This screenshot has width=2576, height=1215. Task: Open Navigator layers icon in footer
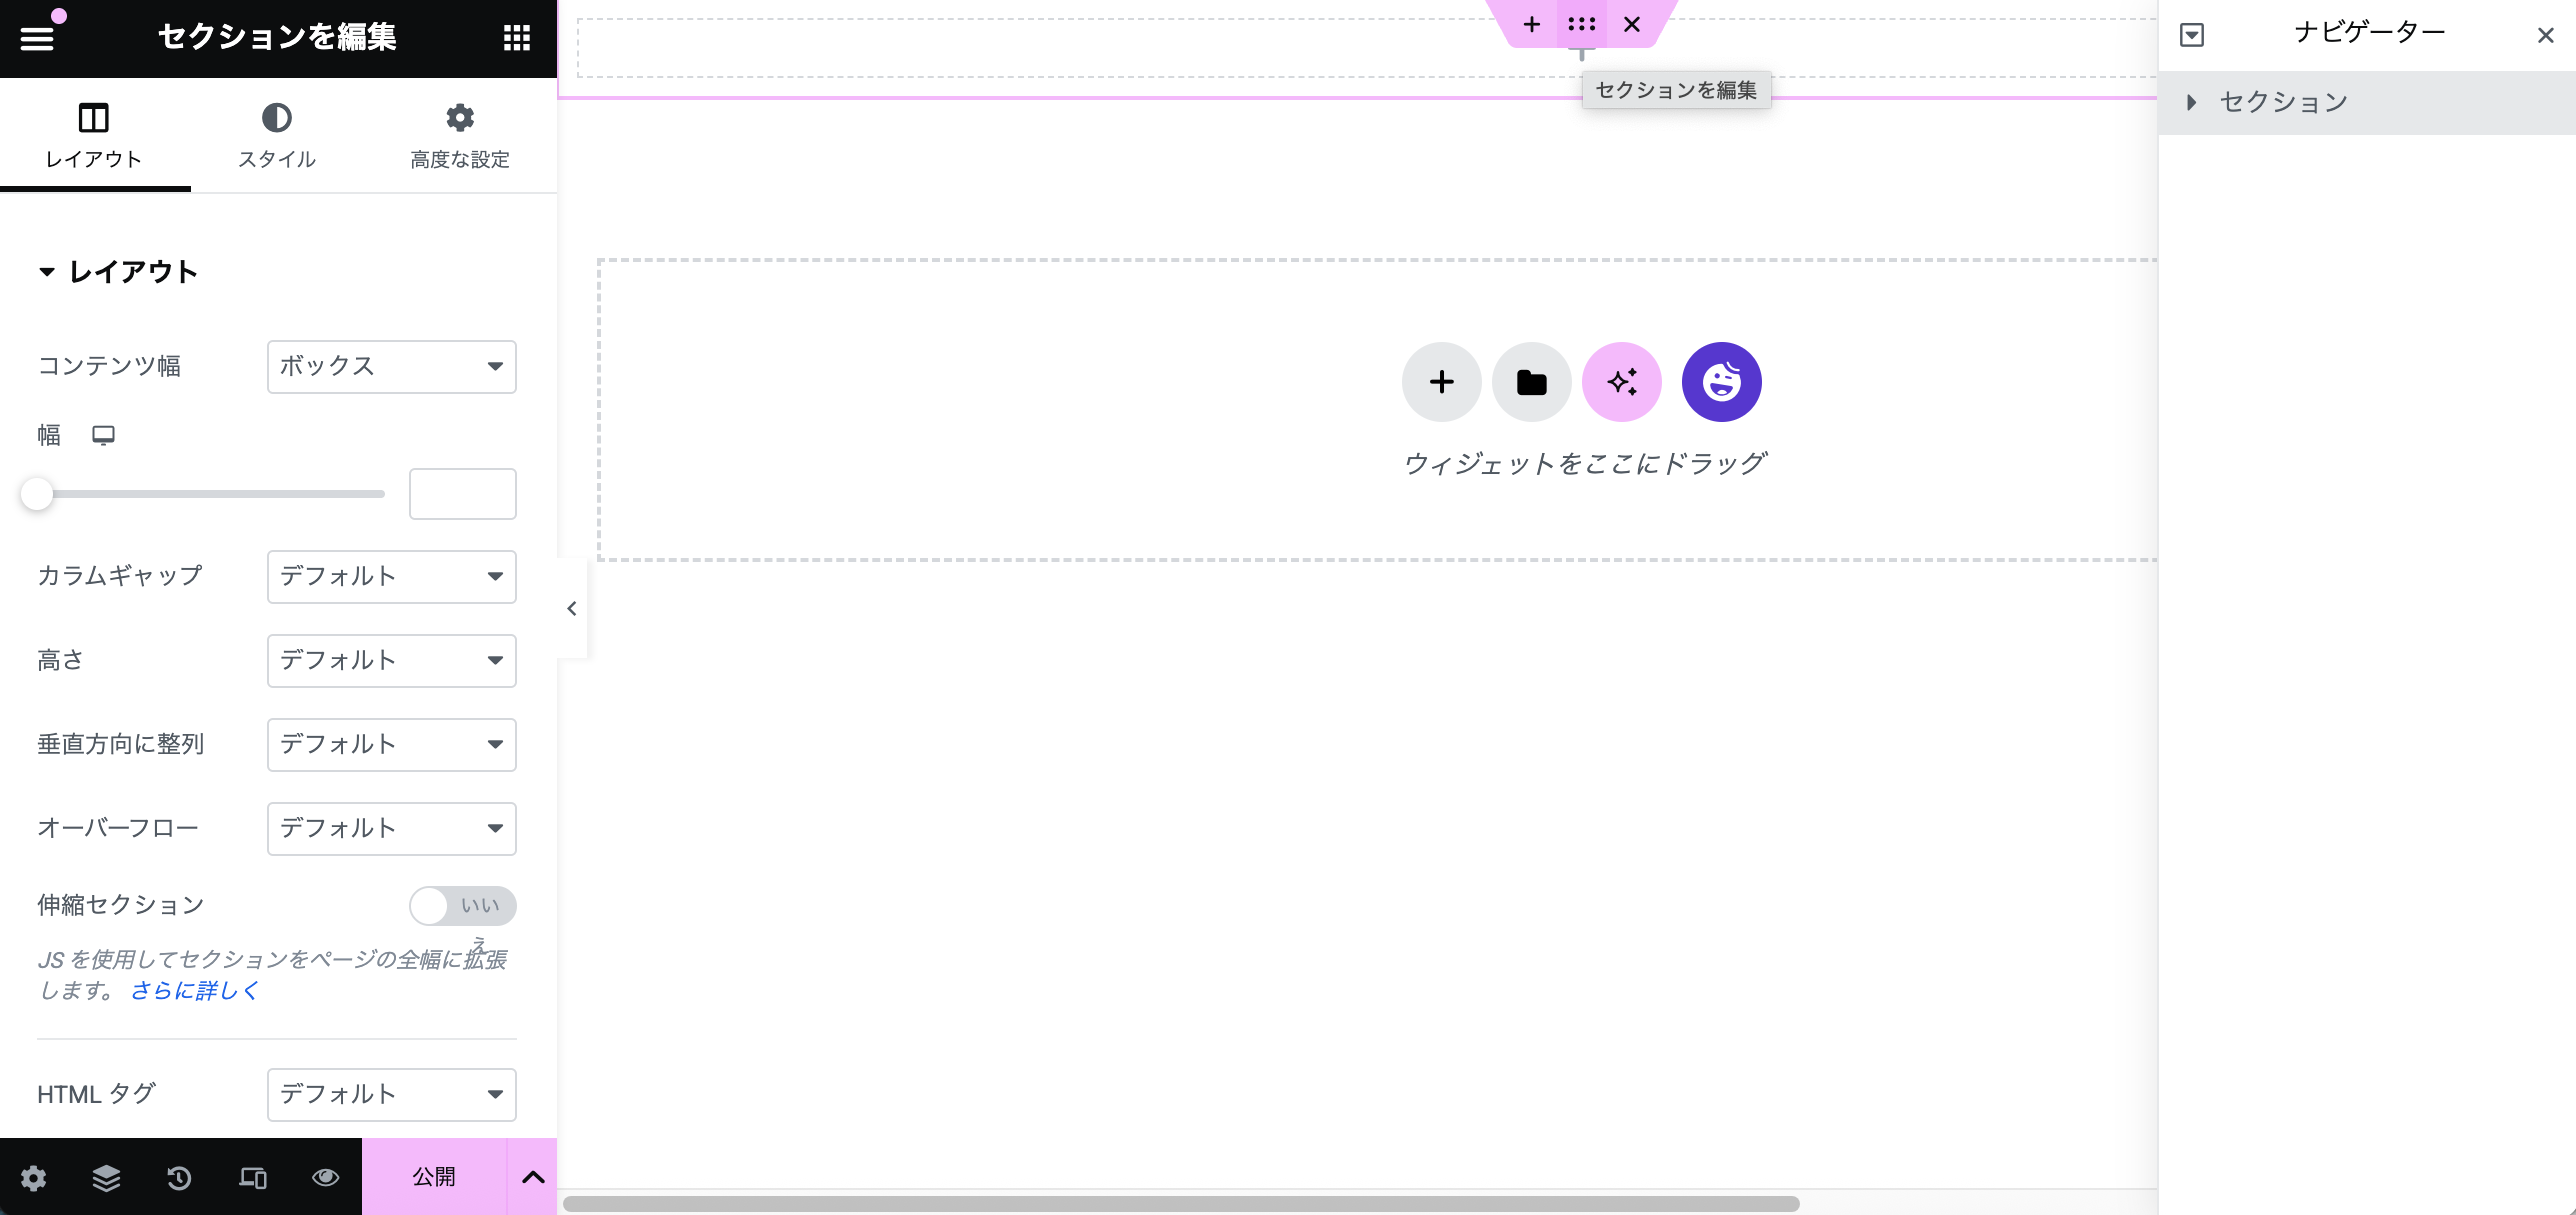(106, 1178)
